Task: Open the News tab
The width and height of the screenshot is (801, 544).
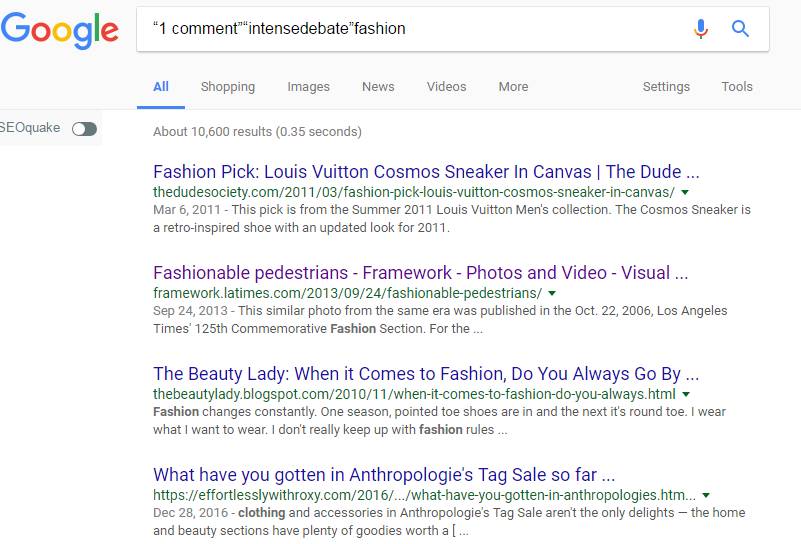Action: 378,87
